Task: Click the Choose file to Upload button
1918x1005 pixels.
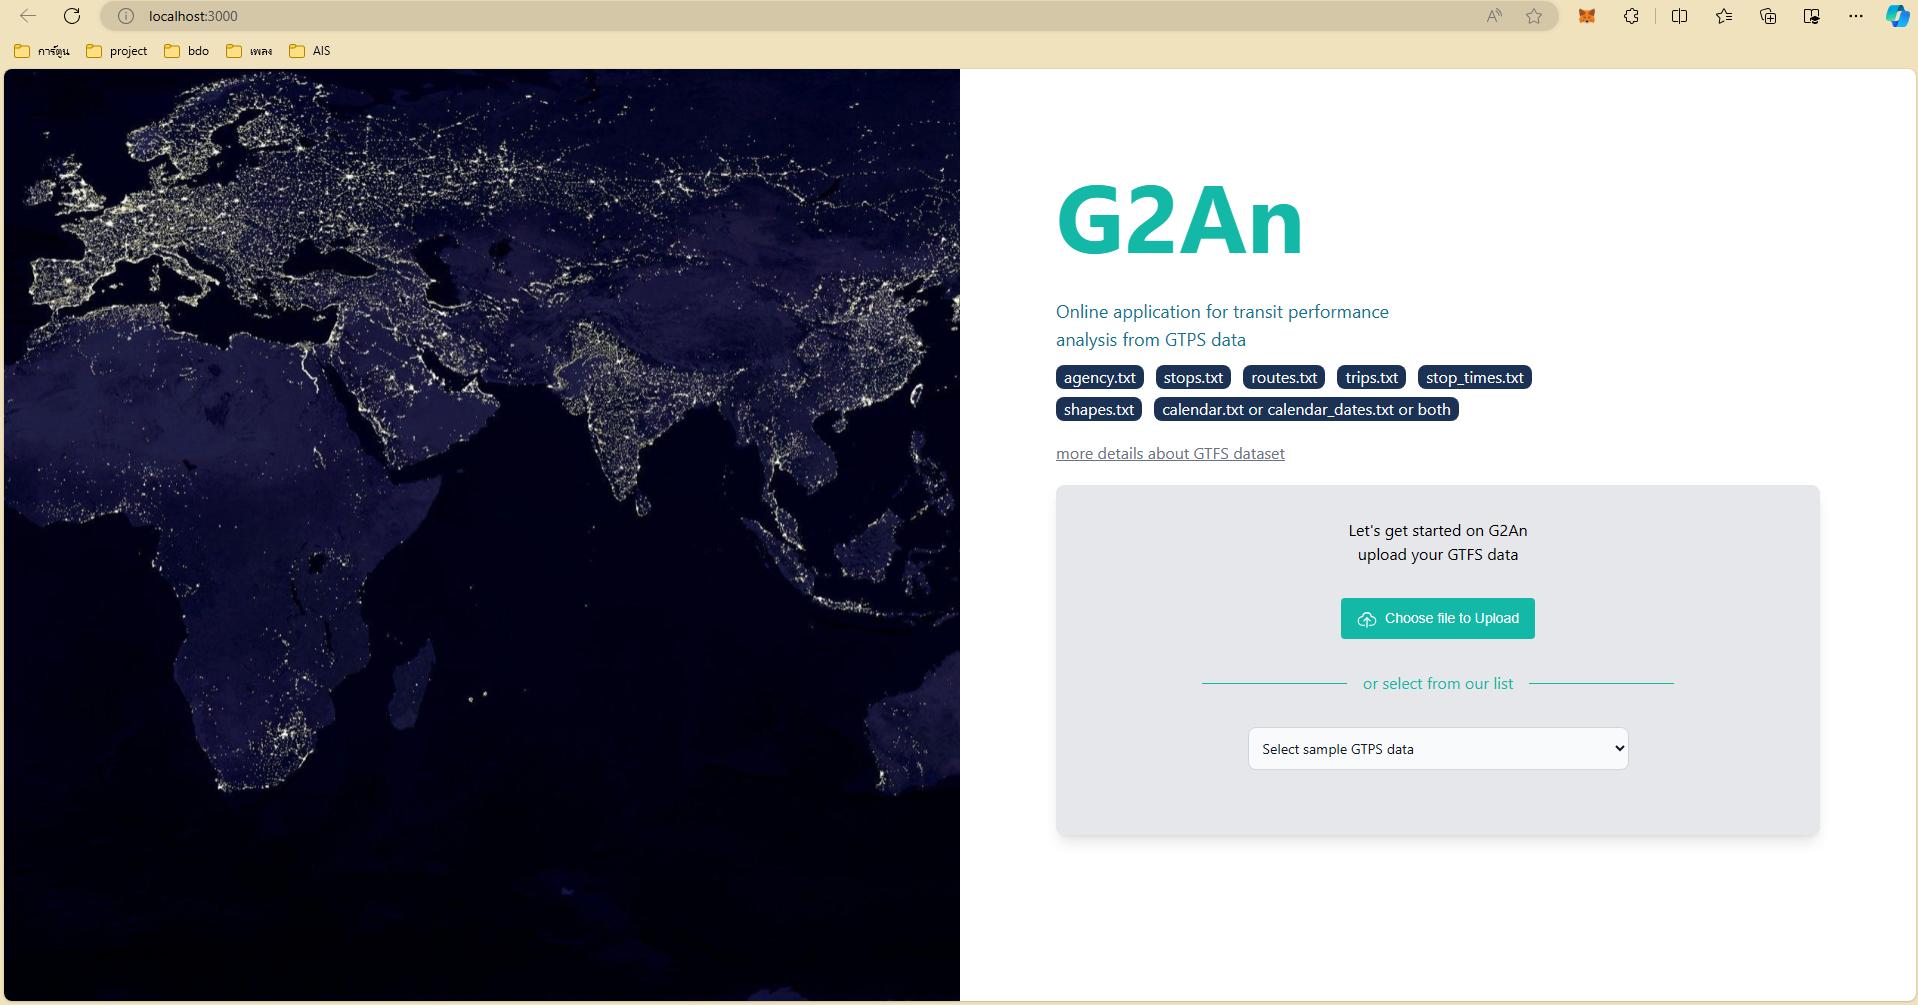Action: pyautogui.click(x=1438, y=618)
